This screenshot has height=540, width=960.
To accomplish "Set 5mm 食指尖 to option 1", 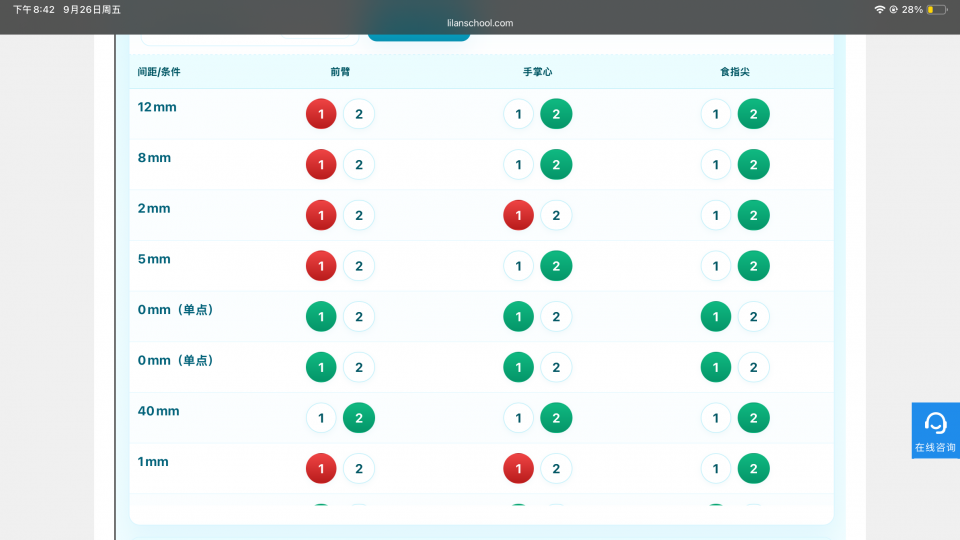I will 716,266.
